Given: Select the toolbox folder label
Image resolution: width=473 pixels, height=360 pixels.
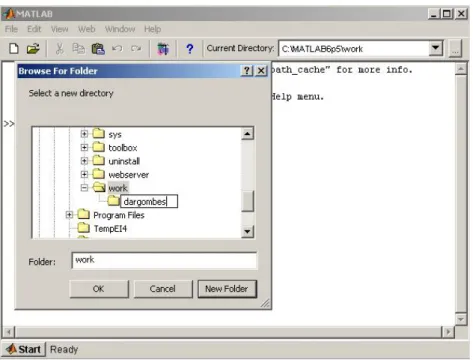Looking at the screenshot, I should [x=123, y=148].
